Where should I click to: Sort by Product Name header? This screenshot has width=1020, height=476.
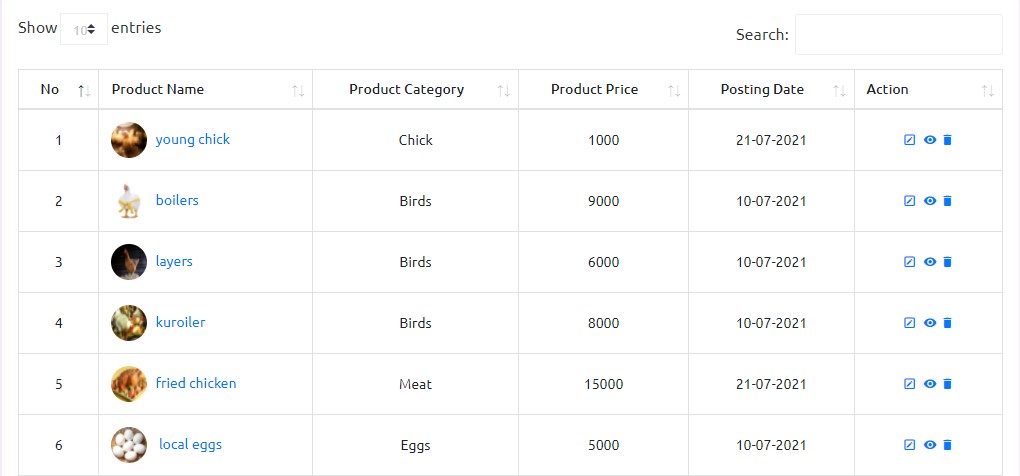158,89
